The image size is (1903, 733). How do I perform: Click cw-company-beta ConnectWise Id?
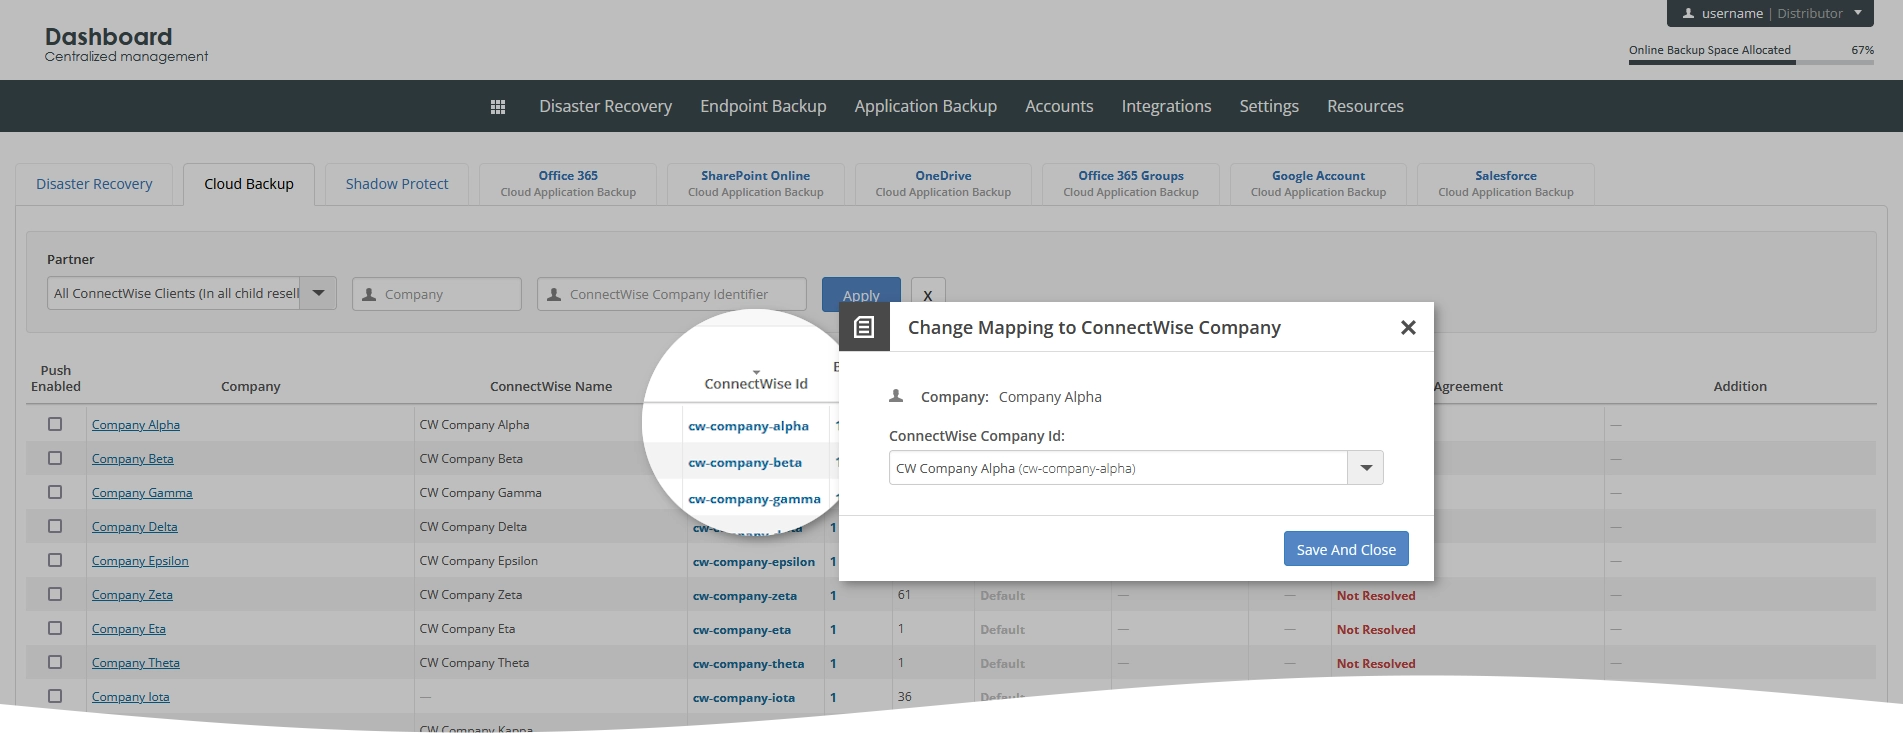coord(745,463)
